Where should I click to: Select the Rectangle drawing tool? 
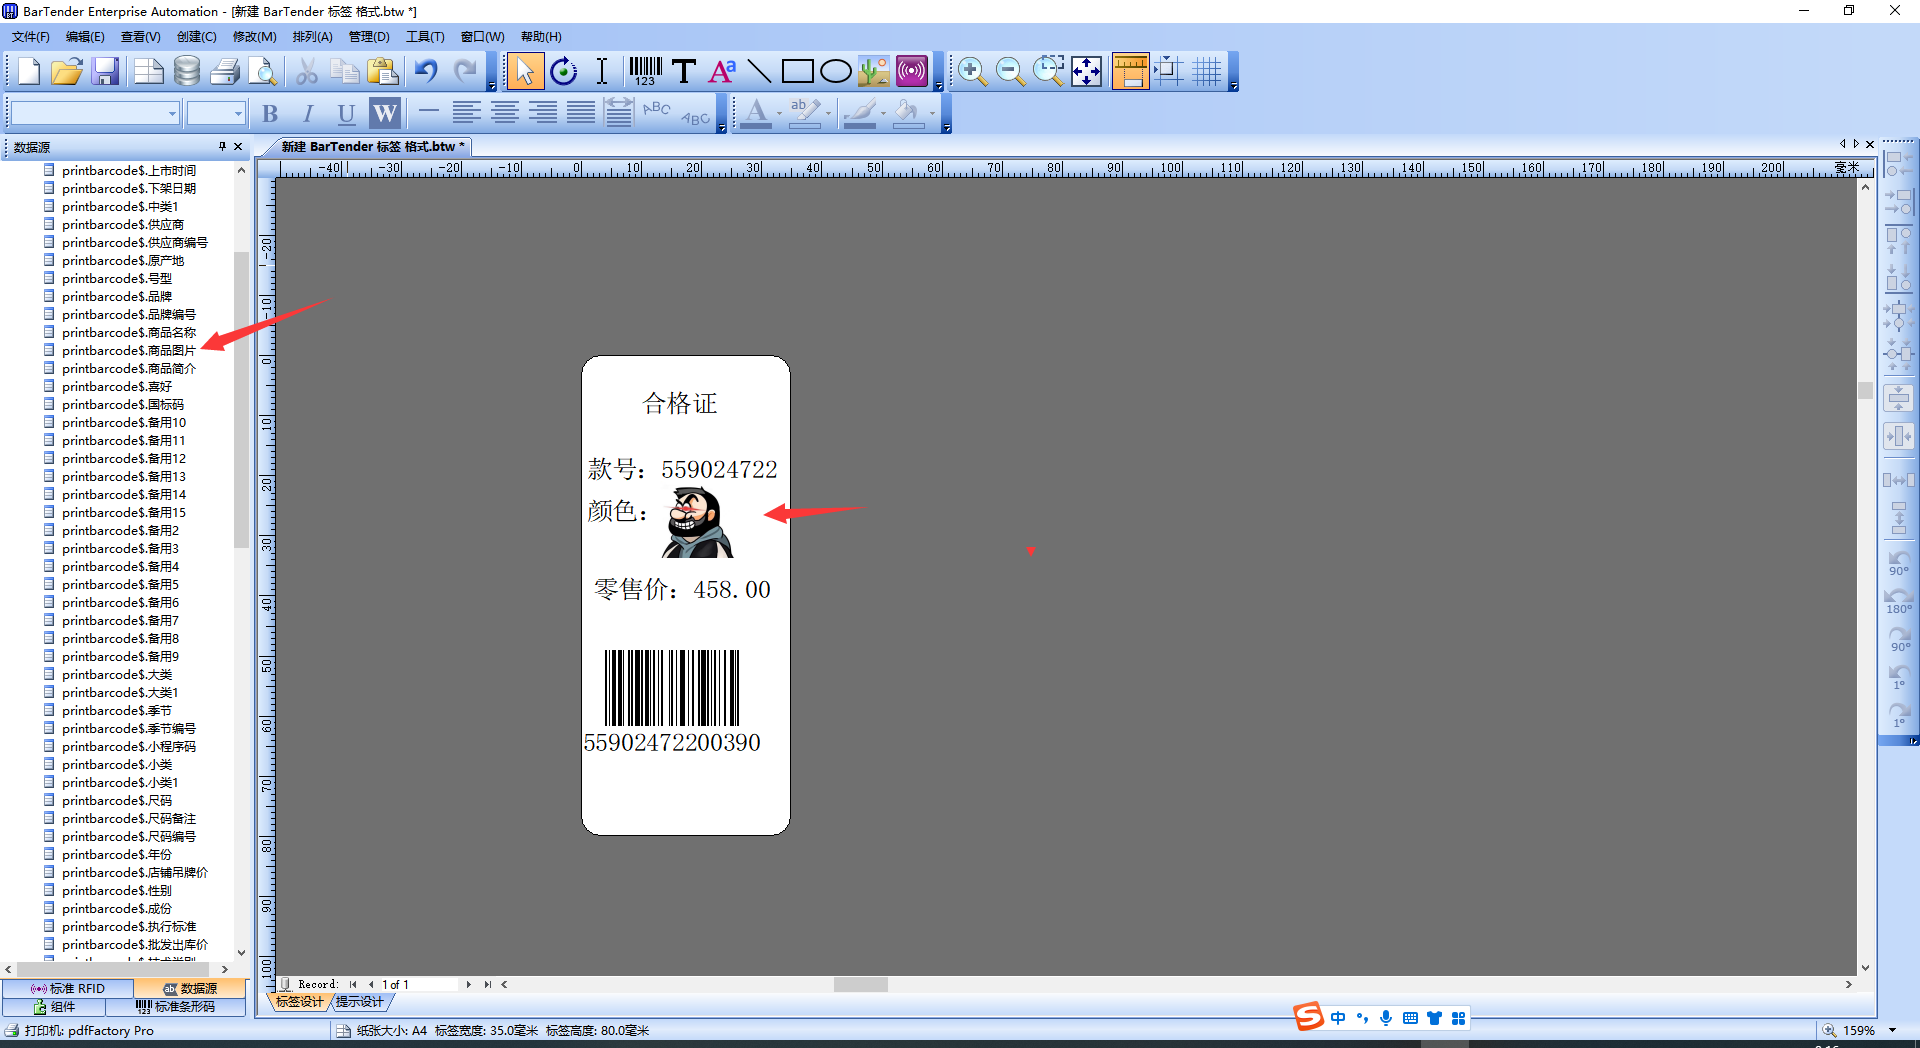[797, 72]
